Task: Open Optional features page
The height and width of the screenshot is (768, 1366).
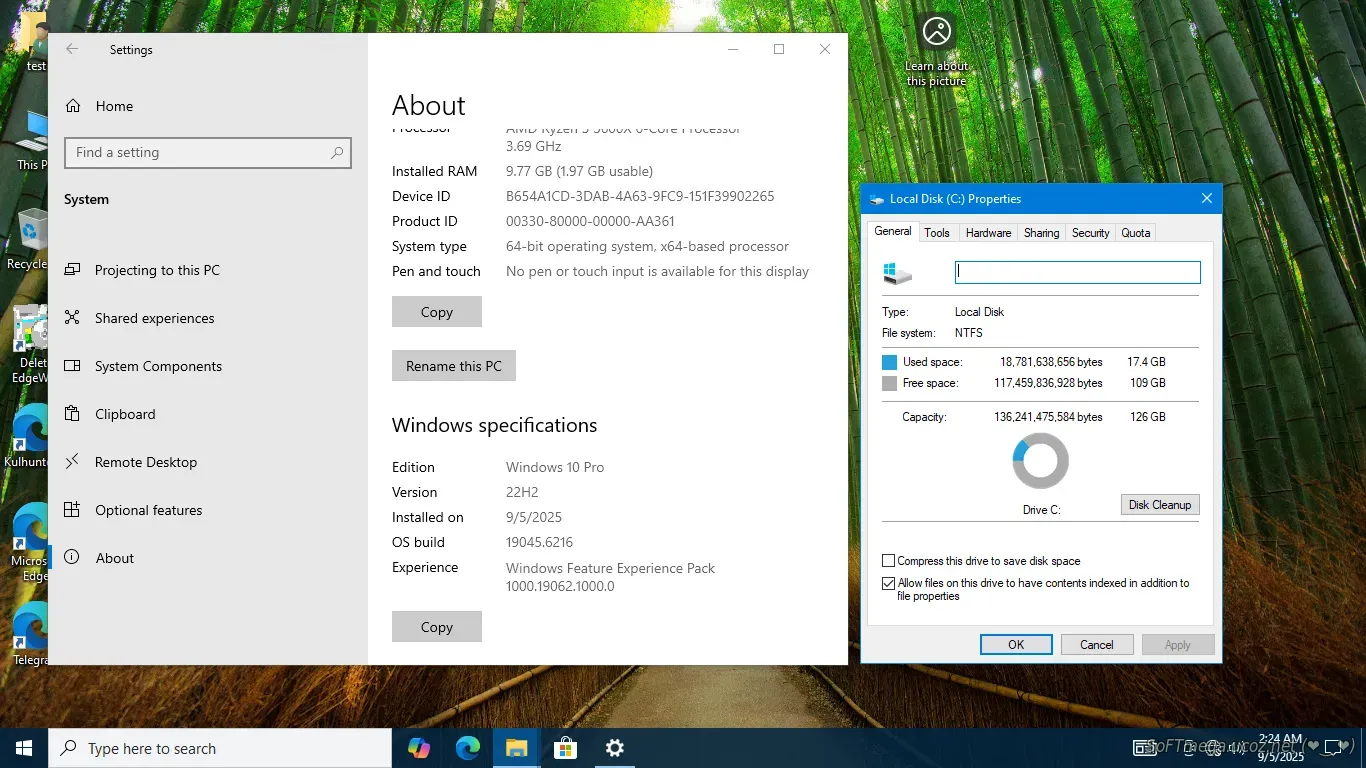Action: 148,510
